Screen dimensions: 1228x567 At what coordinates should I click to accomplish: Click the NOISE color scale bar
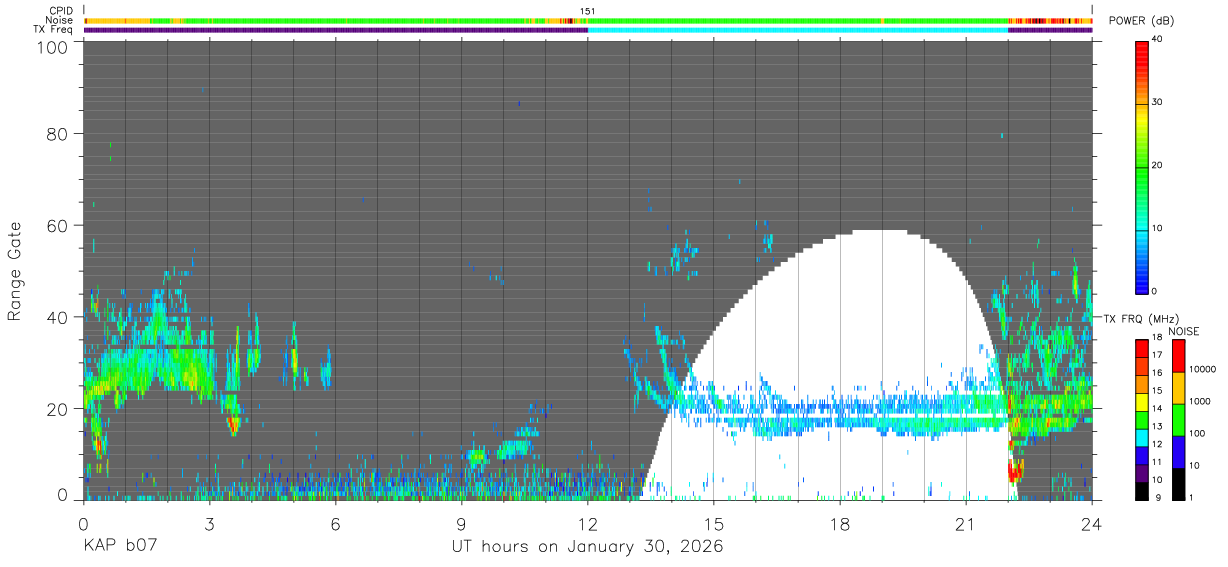click(1179, 419)
